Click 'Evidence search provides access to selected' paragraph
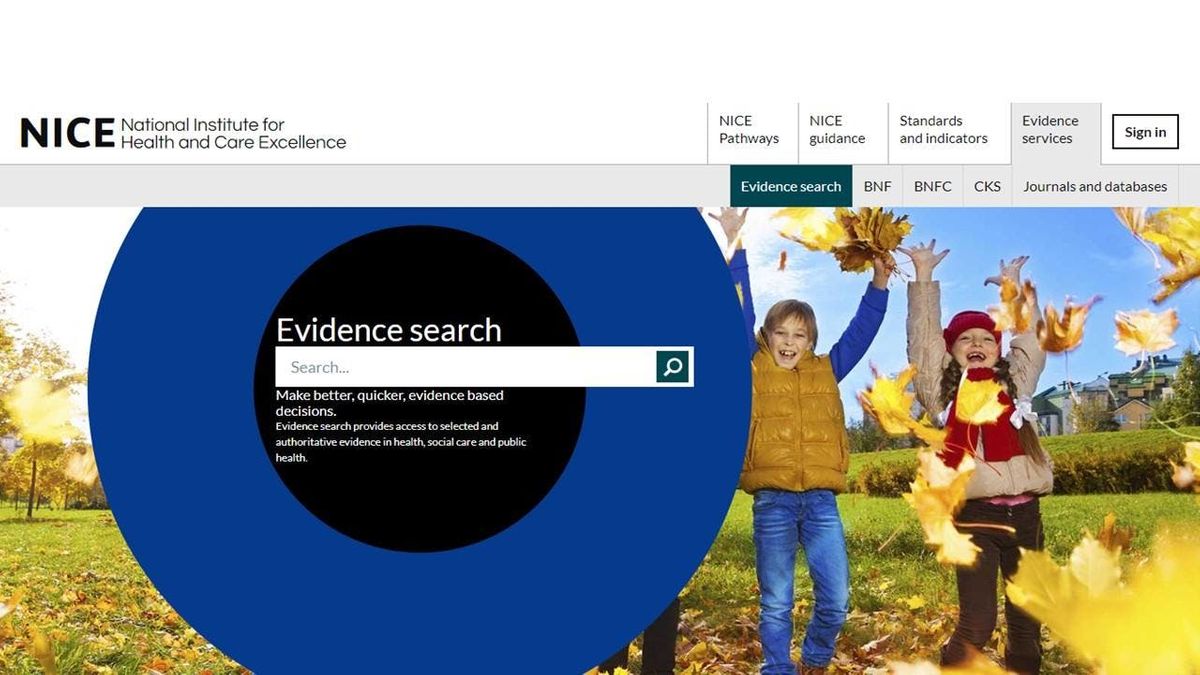1200x675 pixels. (401, 442)
